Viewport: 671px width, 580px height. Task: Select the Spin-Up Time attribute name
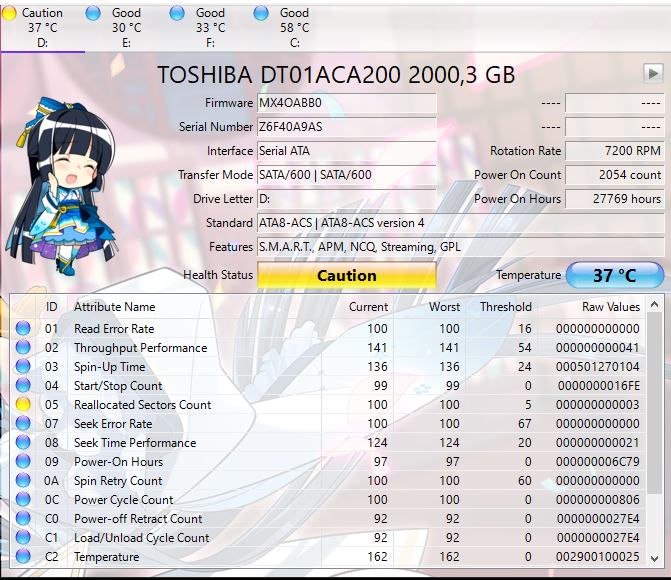pyautogui.click(x=110, y=367)
